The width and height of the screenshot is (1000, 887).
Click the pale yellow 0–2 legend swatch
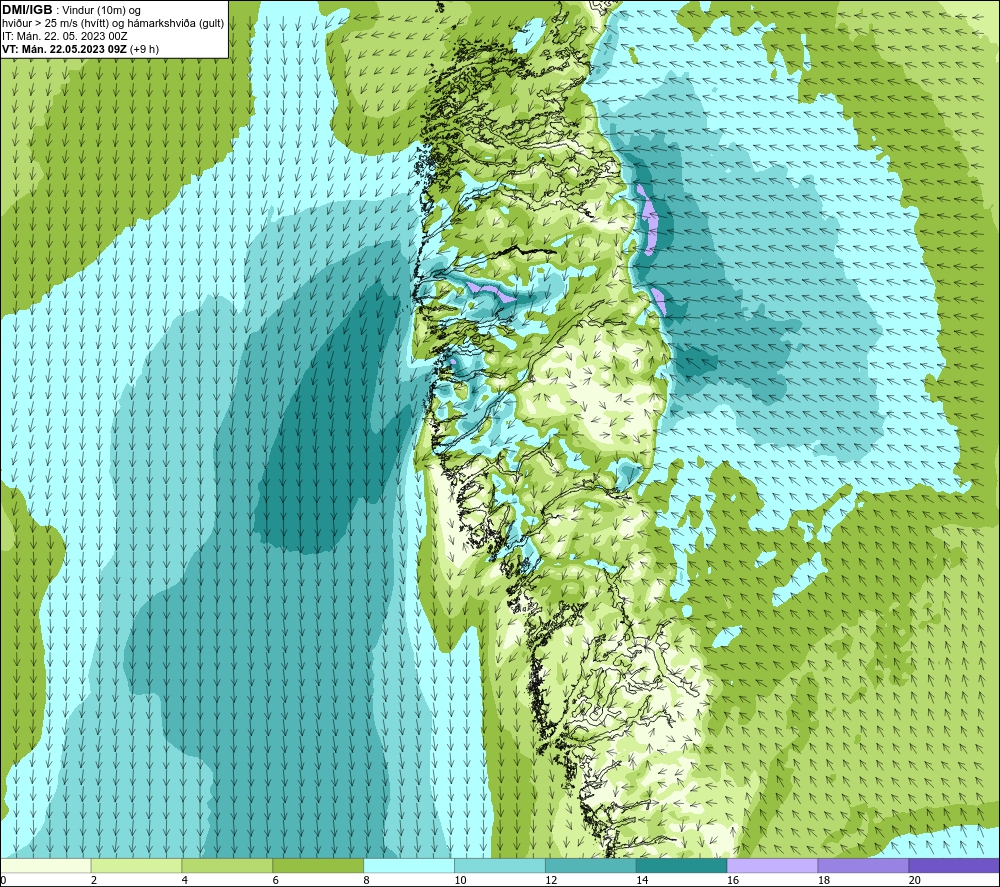(x=46, y=866)
